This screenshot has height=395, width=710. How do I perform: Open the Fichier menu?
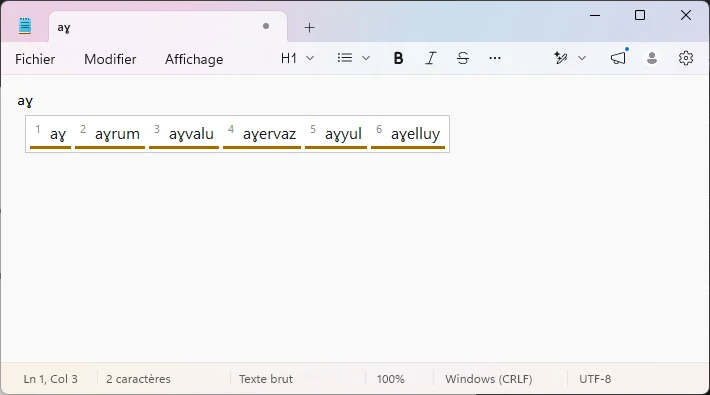pyautogui.click(x=35, y=59)
